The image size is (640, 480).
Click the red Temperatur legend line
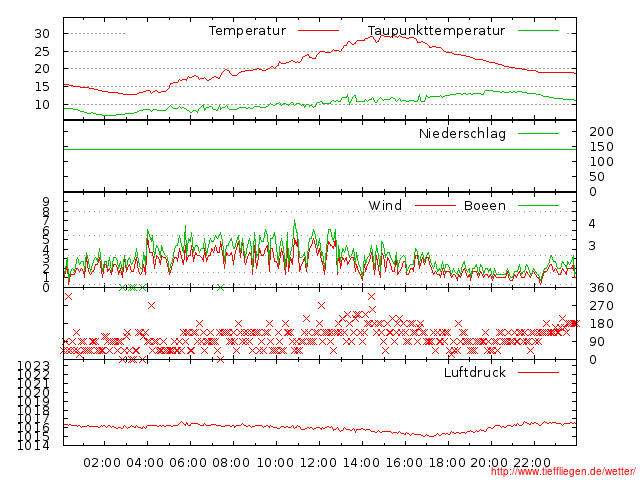point(318,31)
